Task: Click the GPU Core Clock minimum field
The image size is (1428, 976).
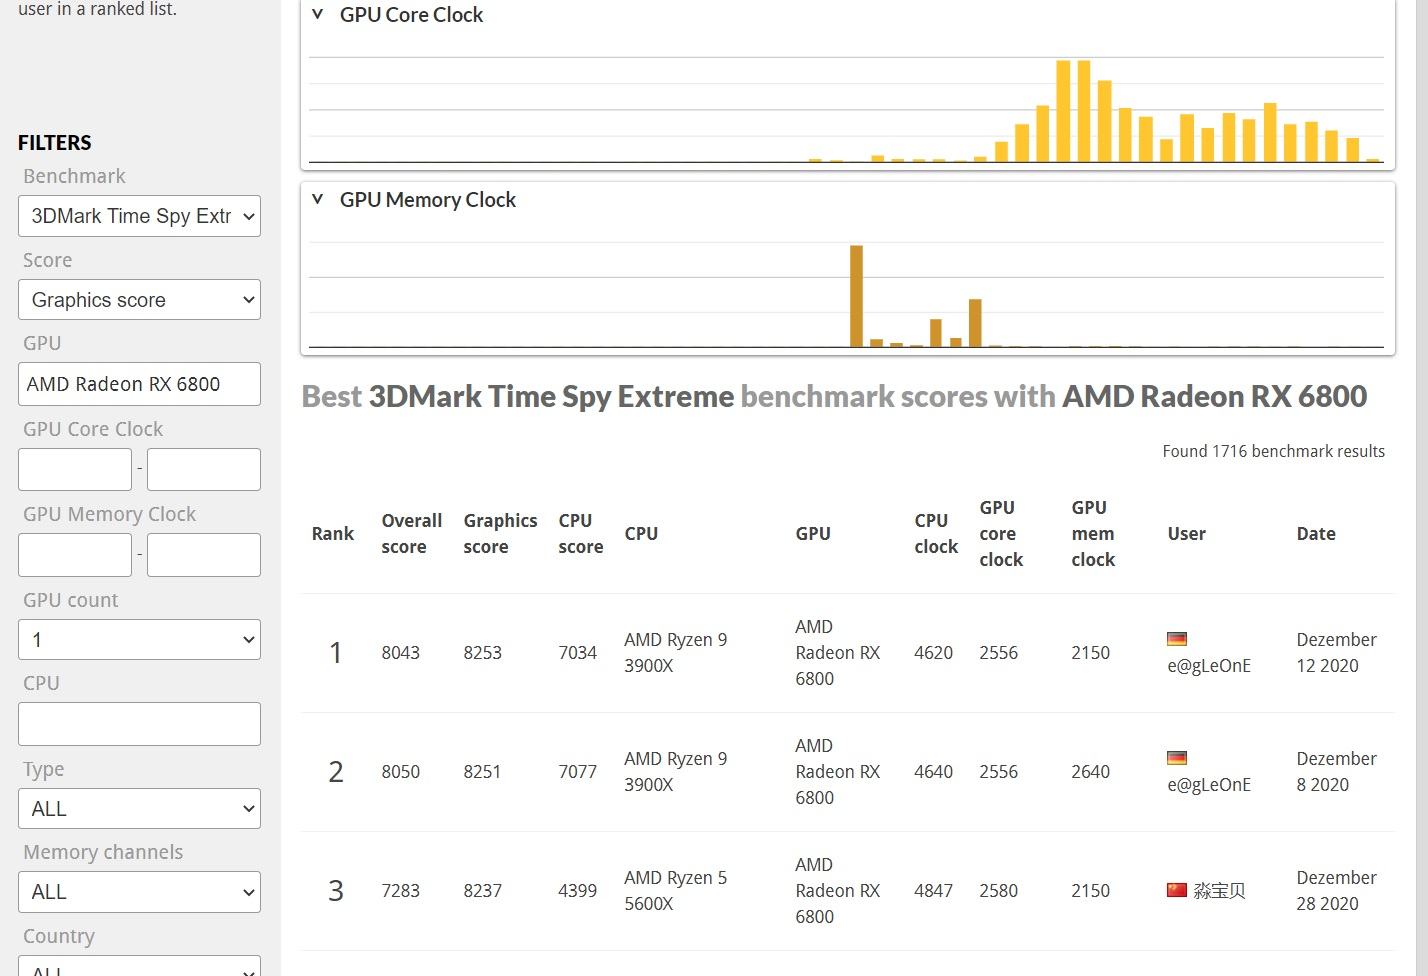Action: click(75, 469)
